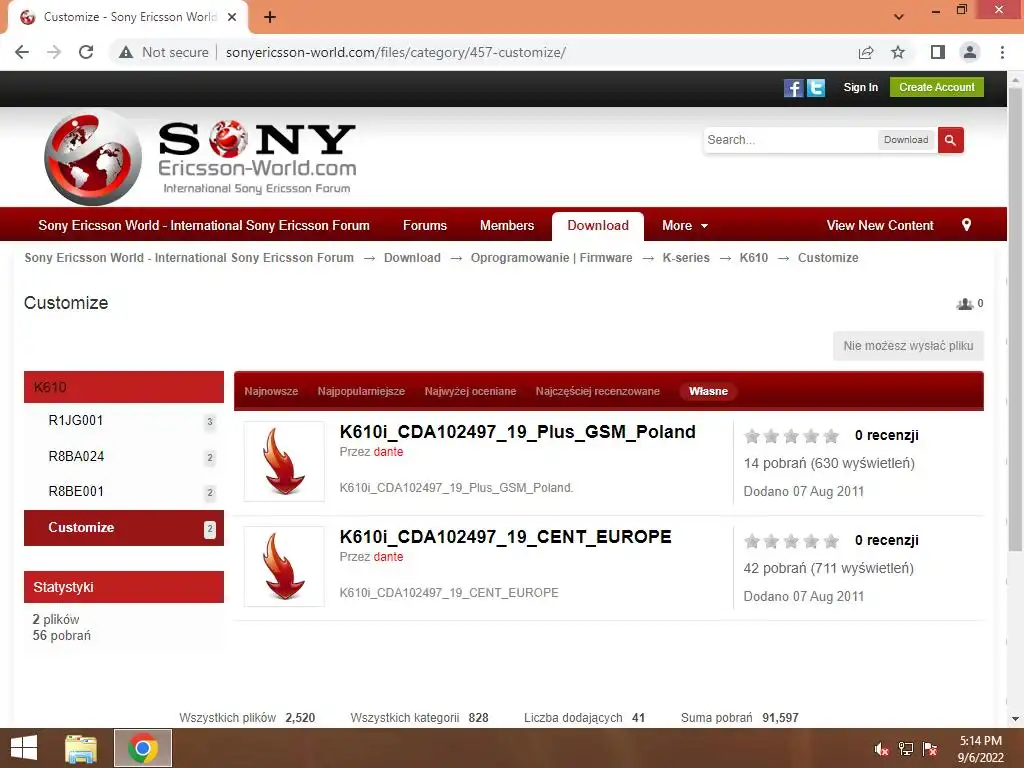Screen dimensions: 1024x768
Task: Sort files by Najnowsze
Action: click(x=271, y=391)
